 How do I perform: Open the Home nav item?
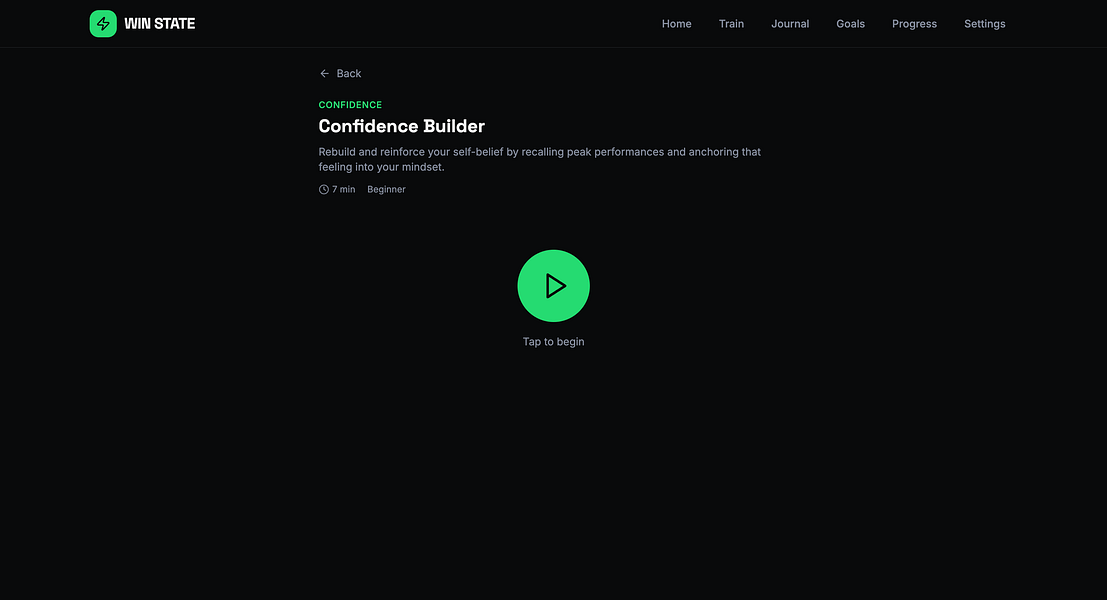(676, 23)
